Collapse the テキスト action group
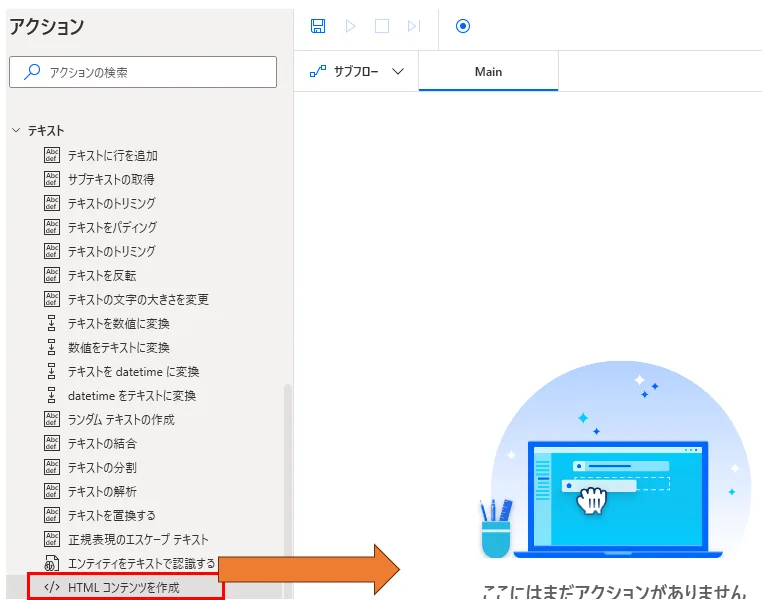Image resolution: width=762 pixels, height=600 pixels. coord(16,131)
